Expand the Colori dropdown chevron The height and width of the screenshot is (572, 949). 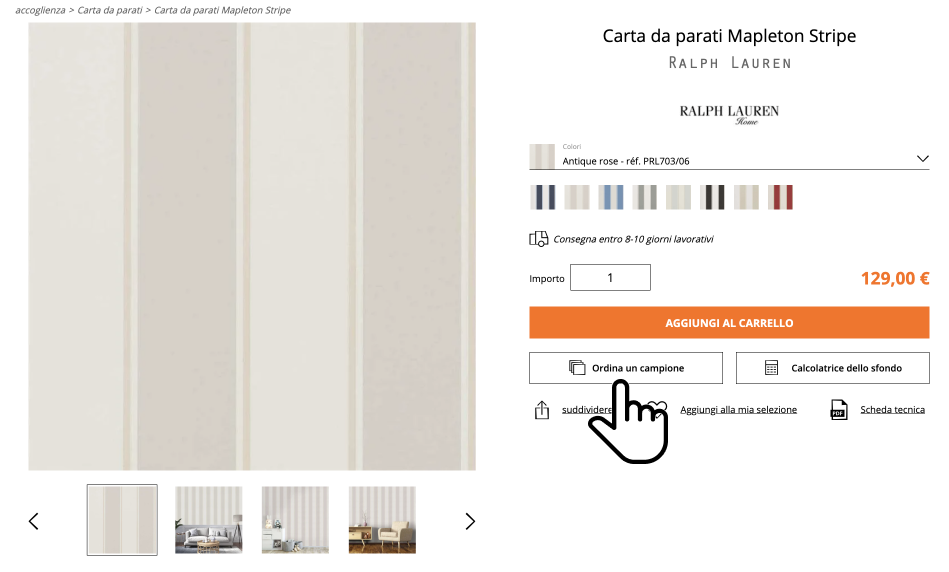click(x=922, y=159)
